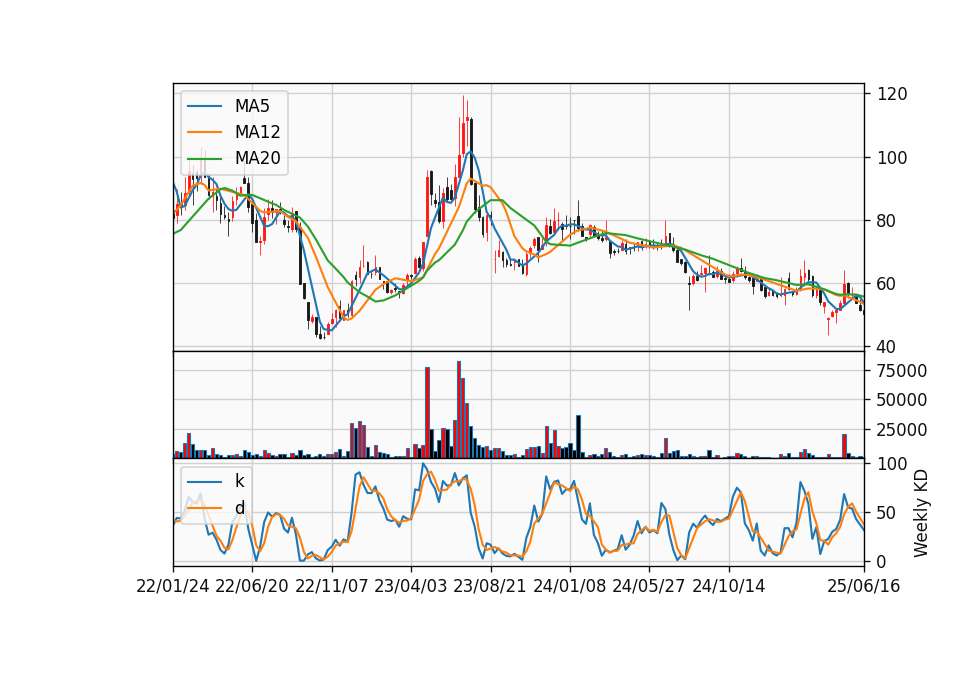Click the 23/08/21 date tick label
The image size is (960, 690).
pos(490,587)
